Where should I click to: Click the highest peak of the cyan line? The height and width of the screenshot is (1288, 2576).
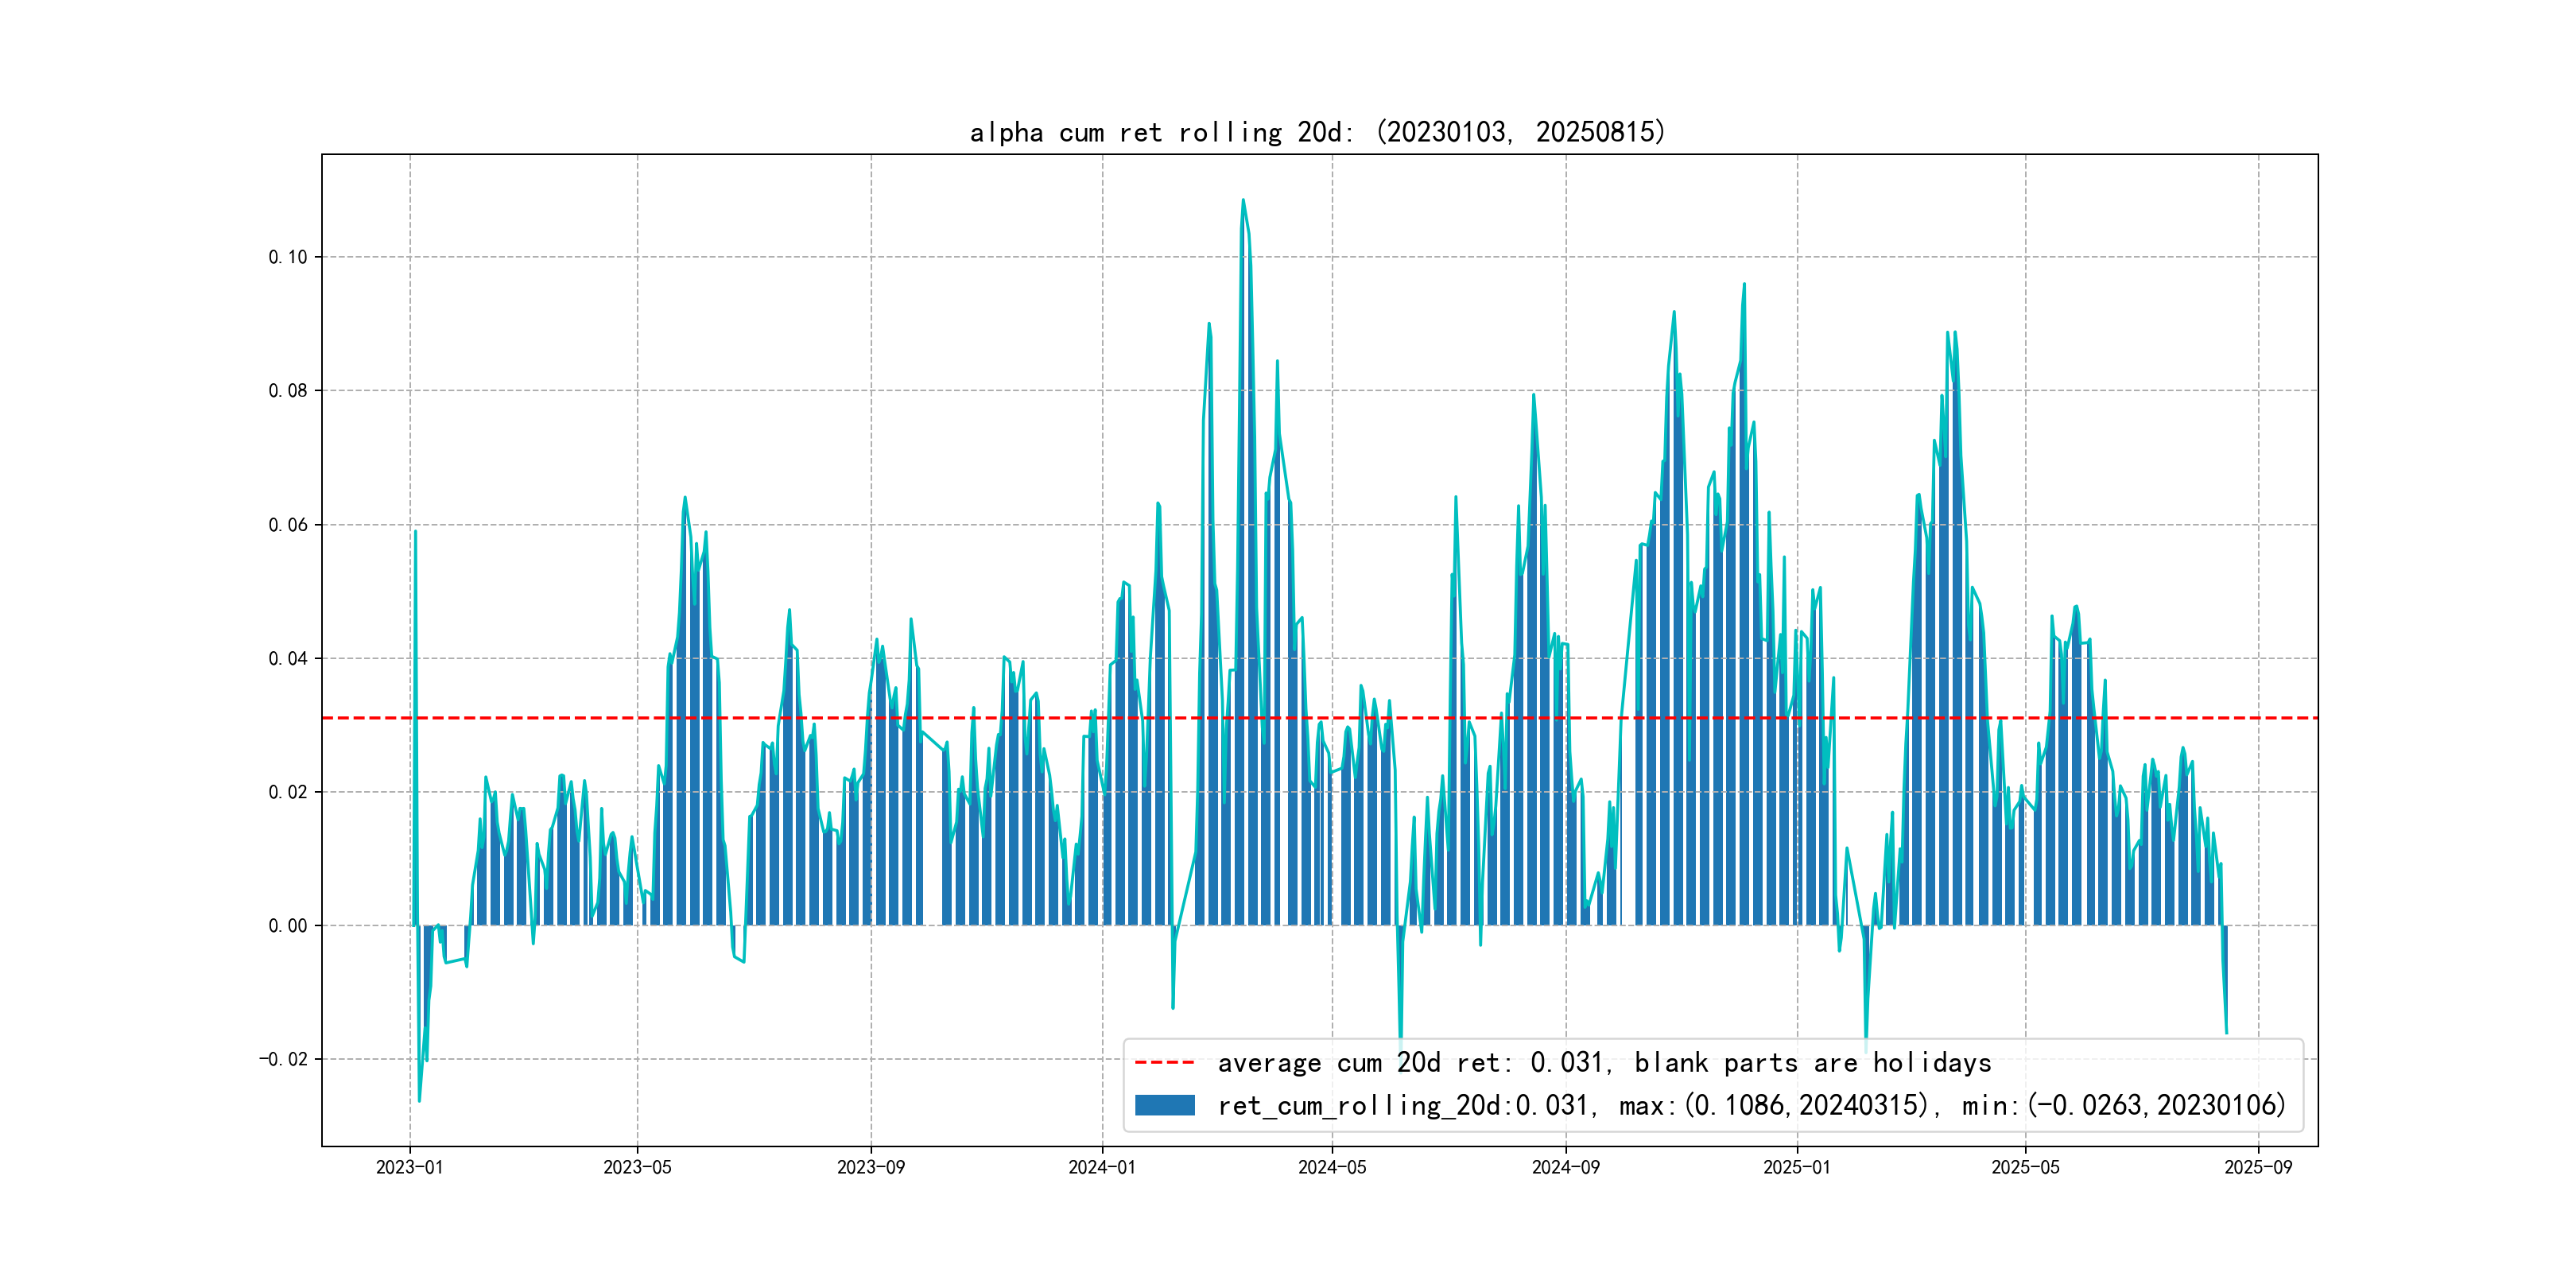tap(1243, 200)
